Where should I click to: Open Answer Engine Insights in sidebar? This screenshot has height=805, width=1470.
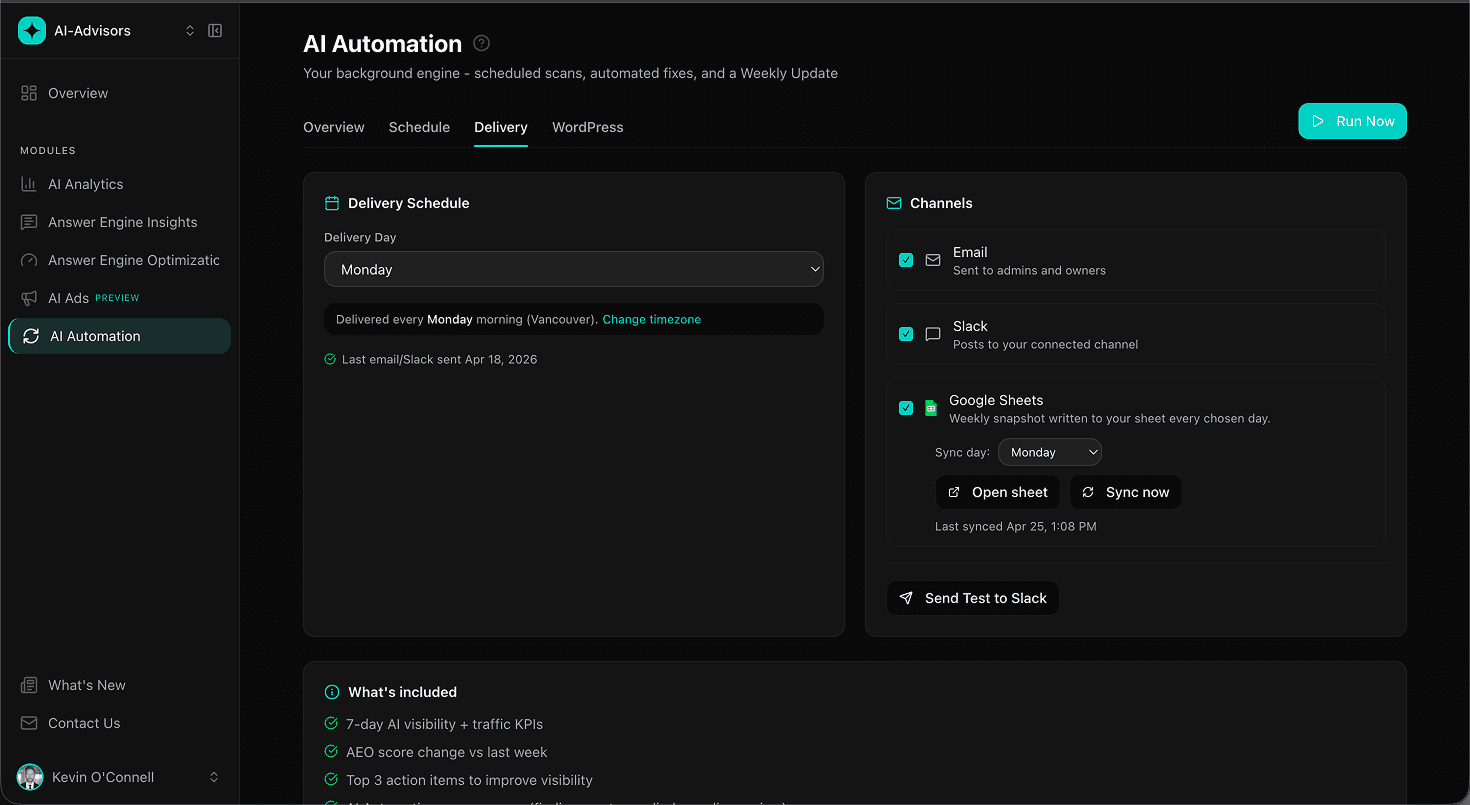[x=119, y=222]
